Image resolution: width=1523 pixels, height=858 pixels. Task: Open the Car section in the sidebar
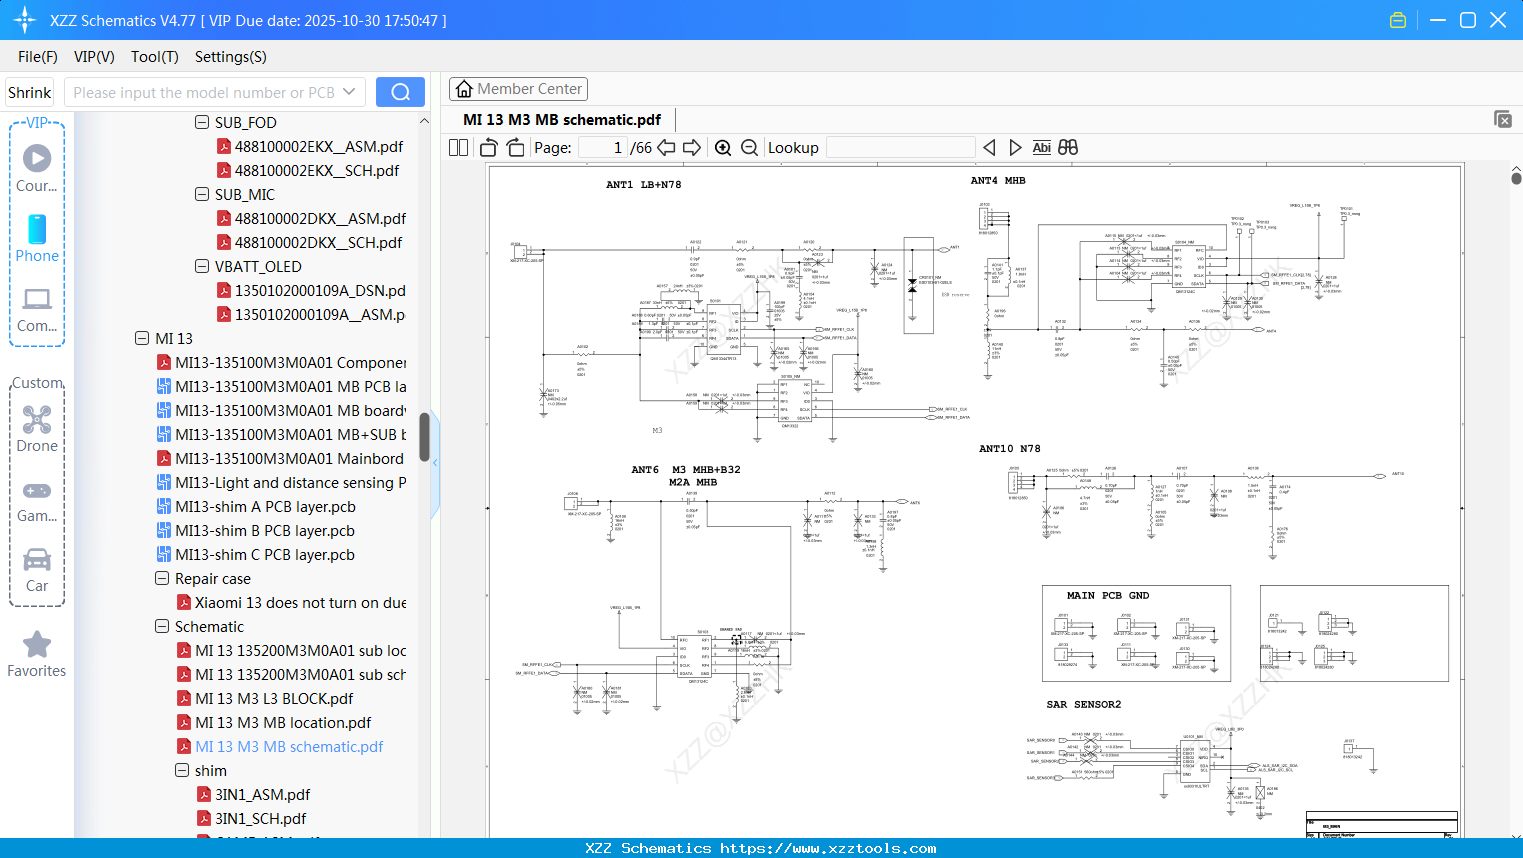click(37, 562)
